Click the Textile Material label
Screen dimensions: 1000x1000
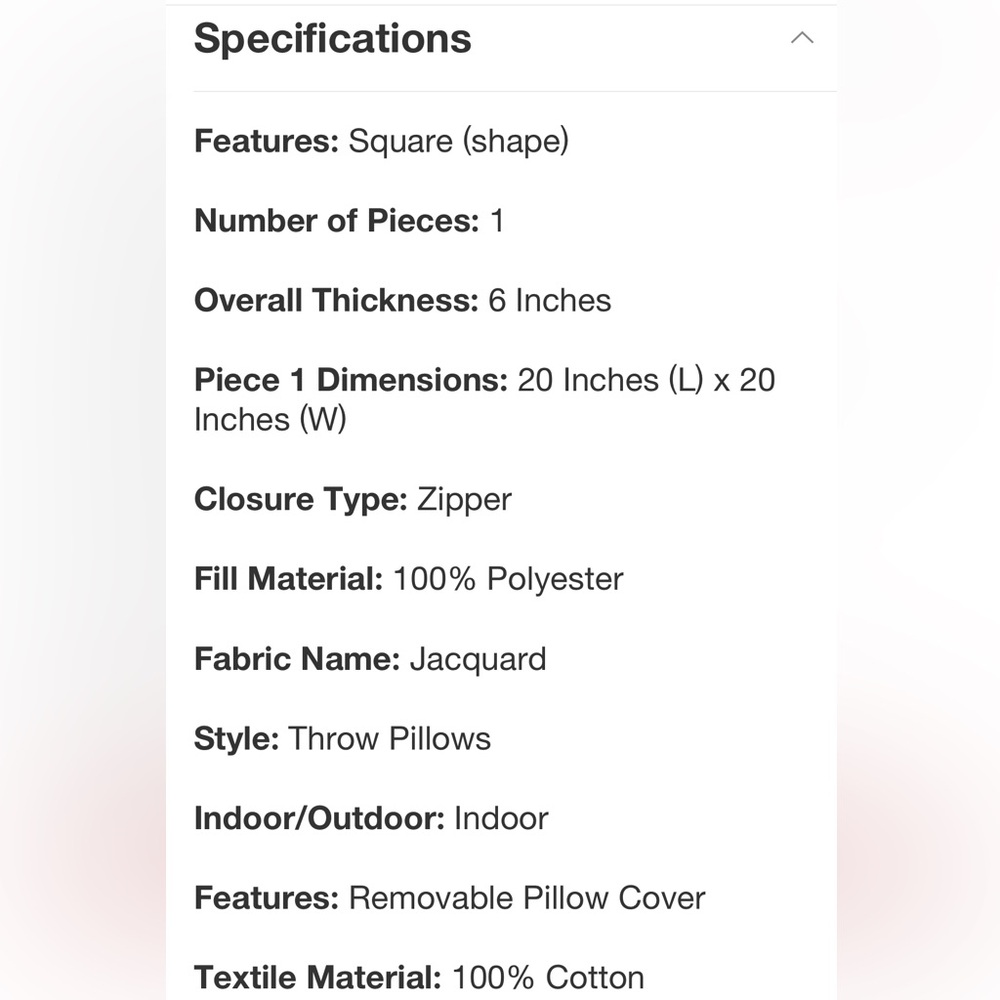[318, 978]
